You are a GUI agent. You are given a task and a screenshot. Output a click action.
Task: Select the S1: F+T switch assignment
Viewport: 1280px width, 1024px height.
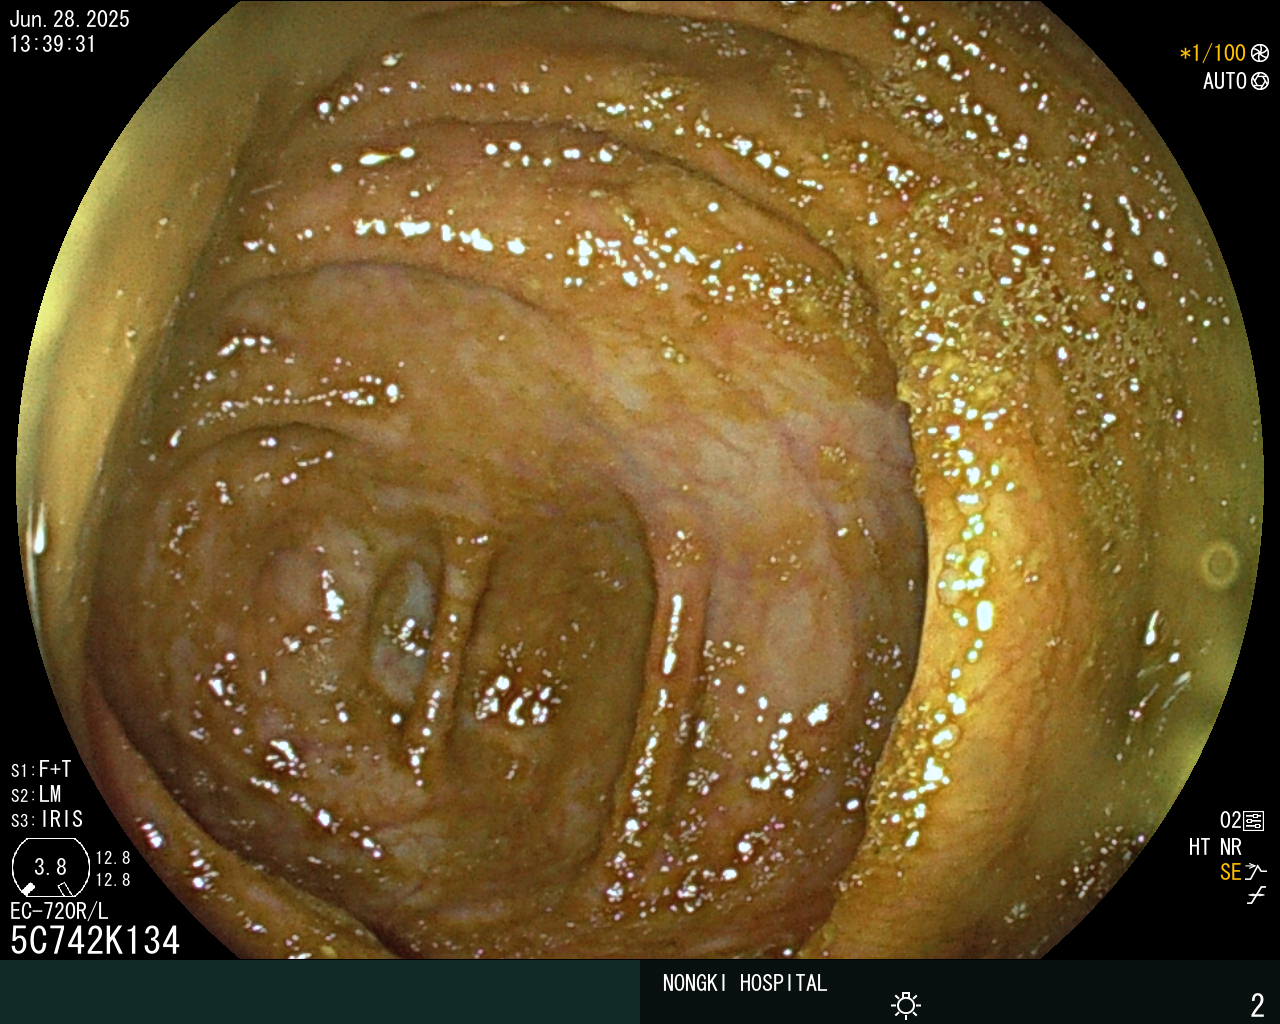click(41, 769)
